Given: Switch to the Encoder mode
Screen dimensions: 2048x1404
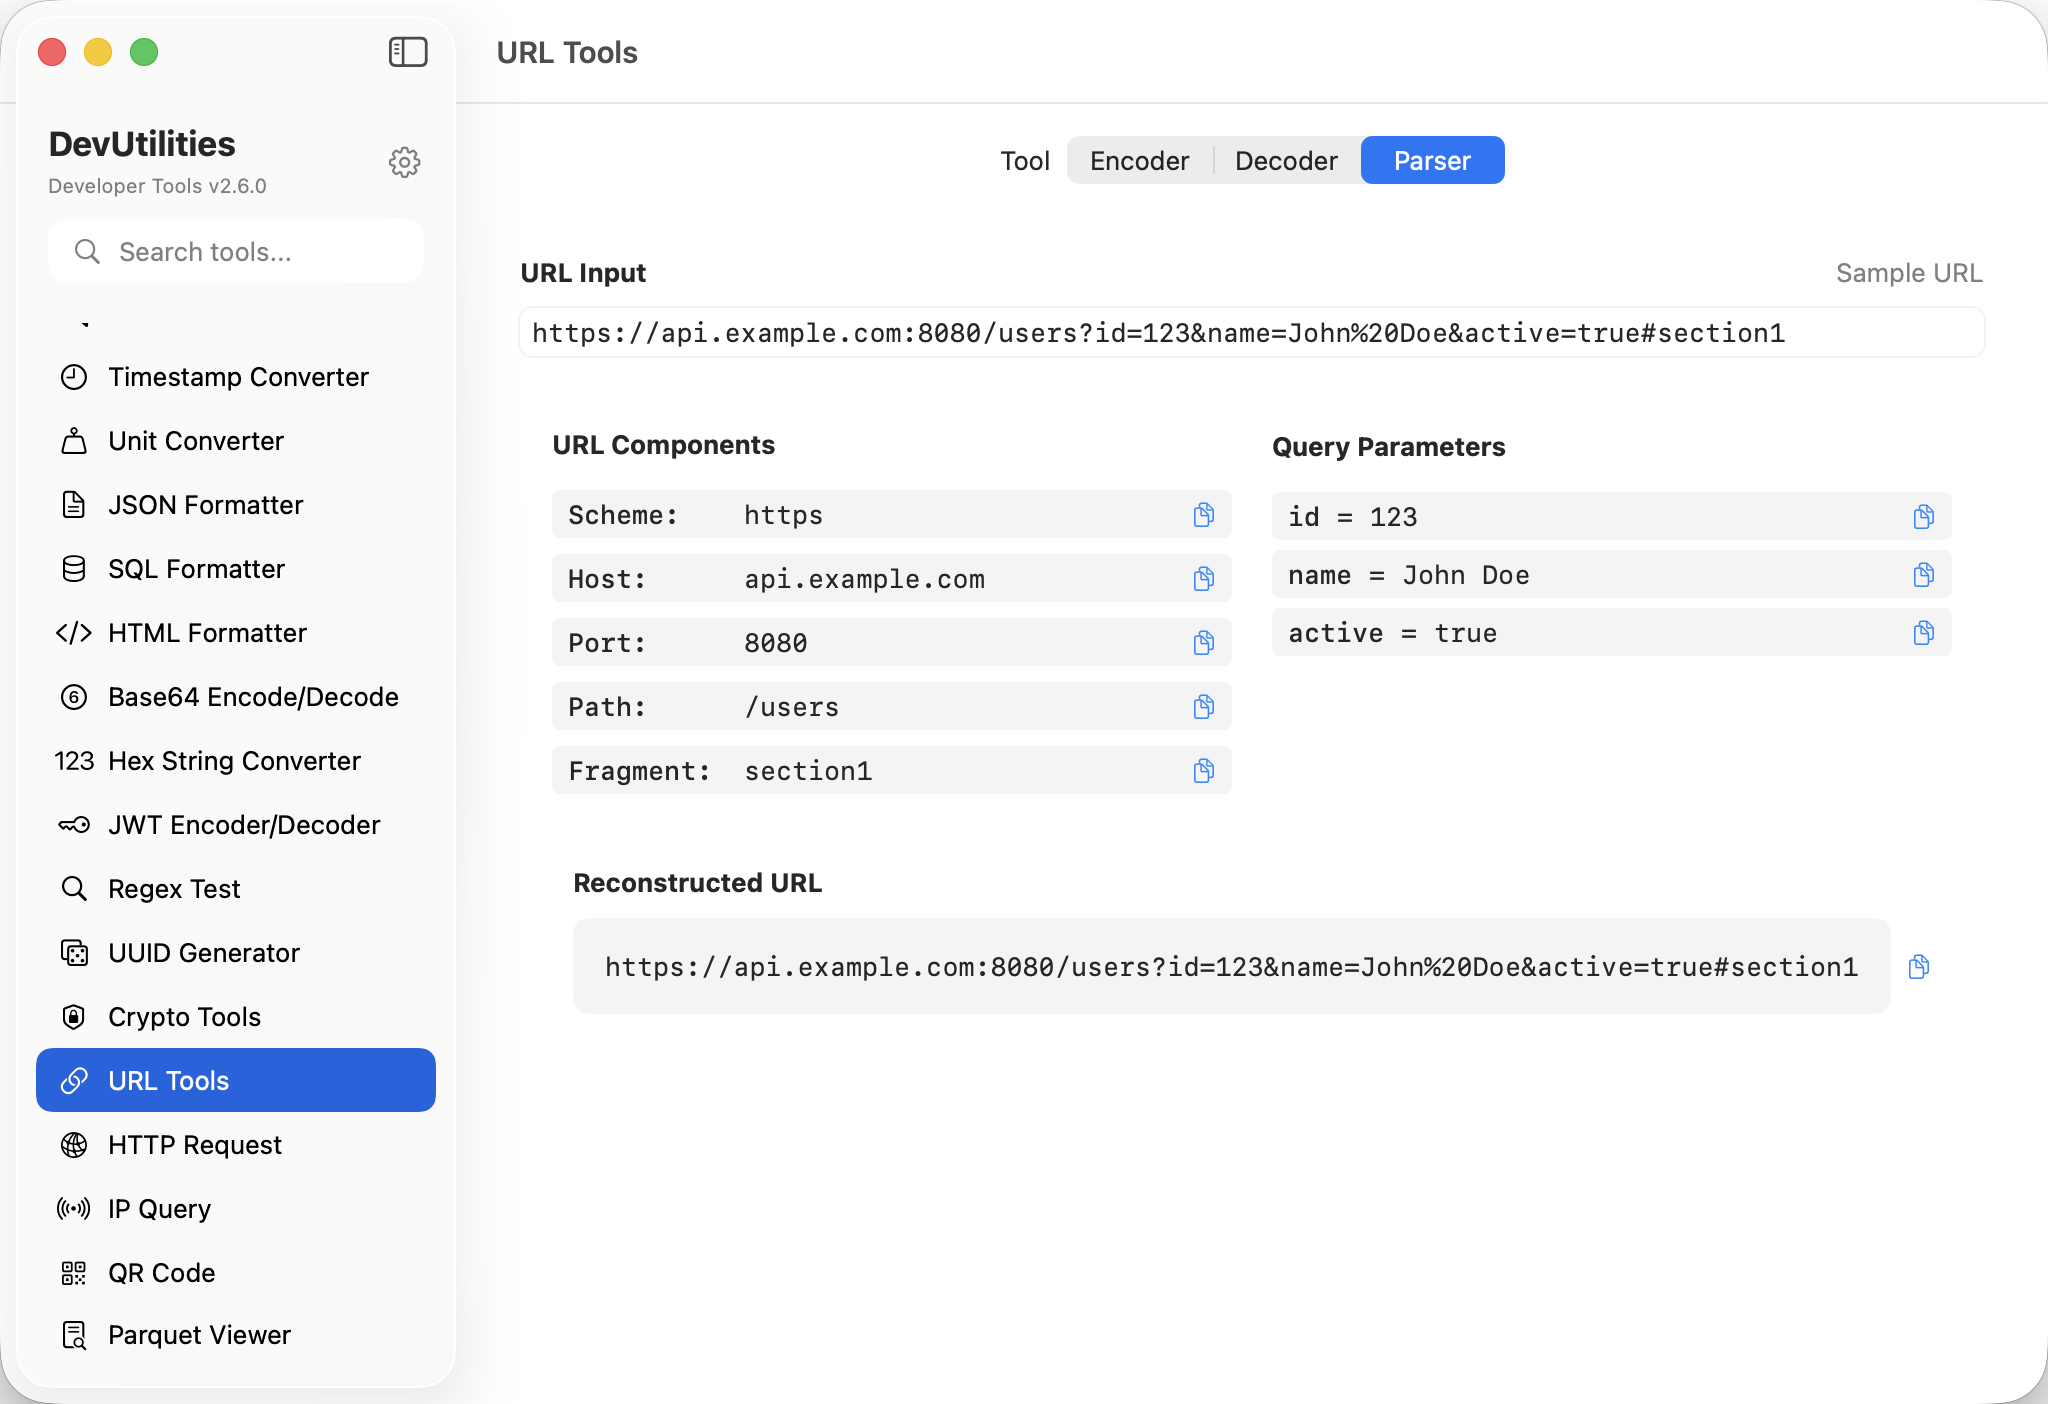Looking at the screenshot, I should [1139, 161].
